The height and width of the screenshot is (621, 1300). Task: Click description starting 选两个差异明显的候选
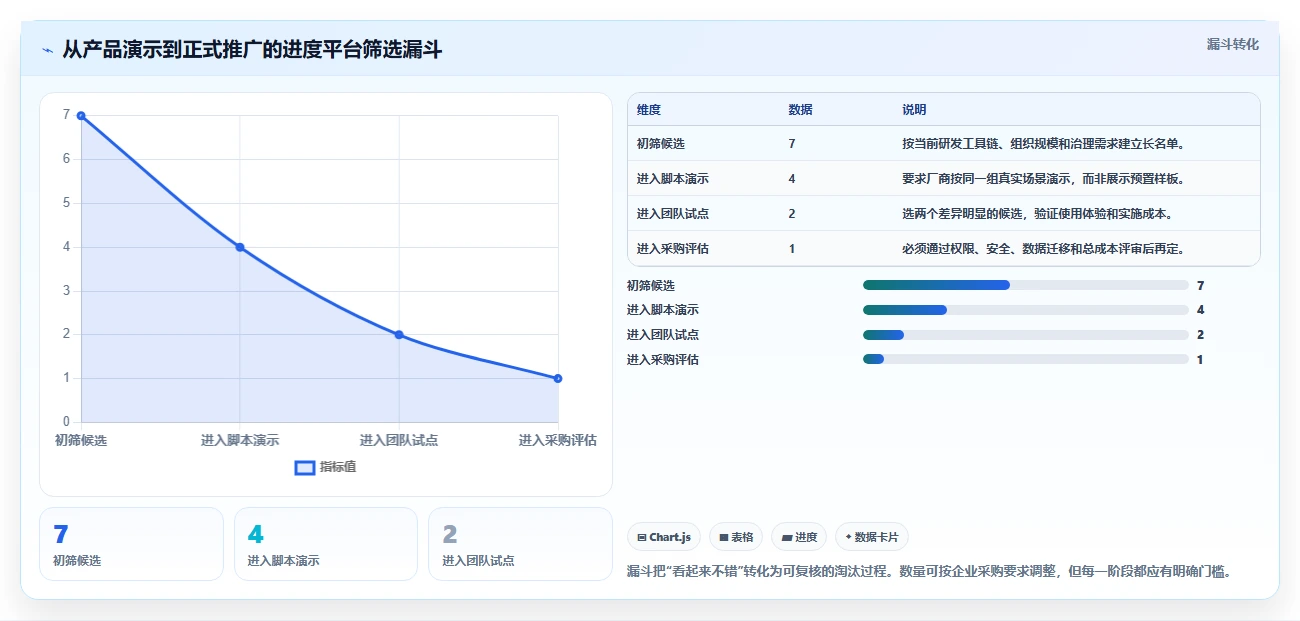[x=1037, y=214]
